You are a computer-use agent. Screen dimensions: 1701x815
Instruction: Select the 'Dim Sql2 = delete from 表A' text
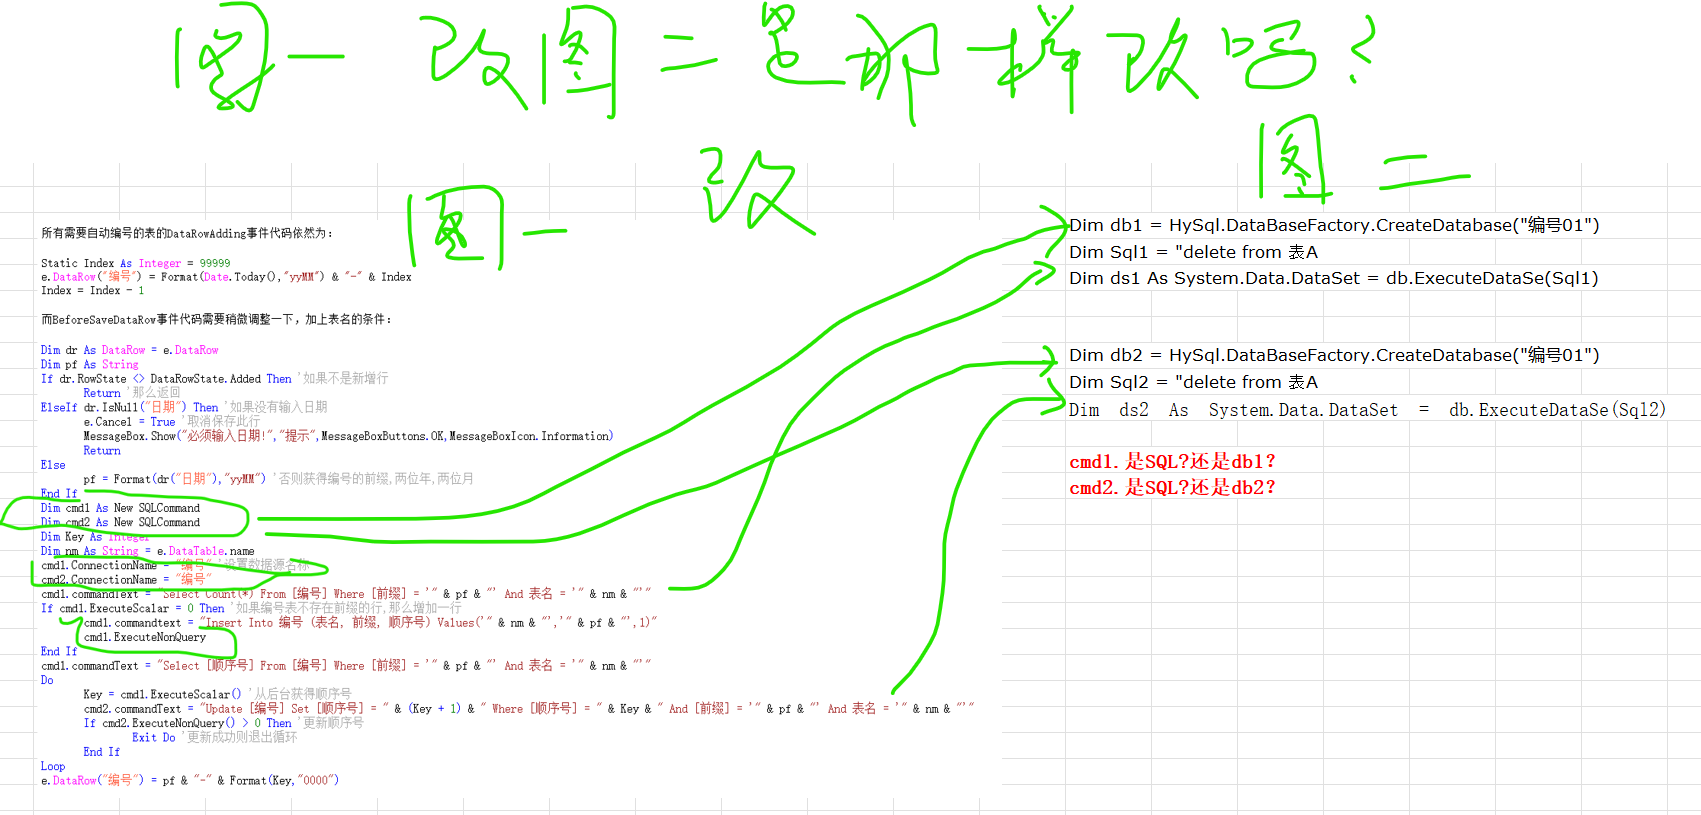[1192, 383]
